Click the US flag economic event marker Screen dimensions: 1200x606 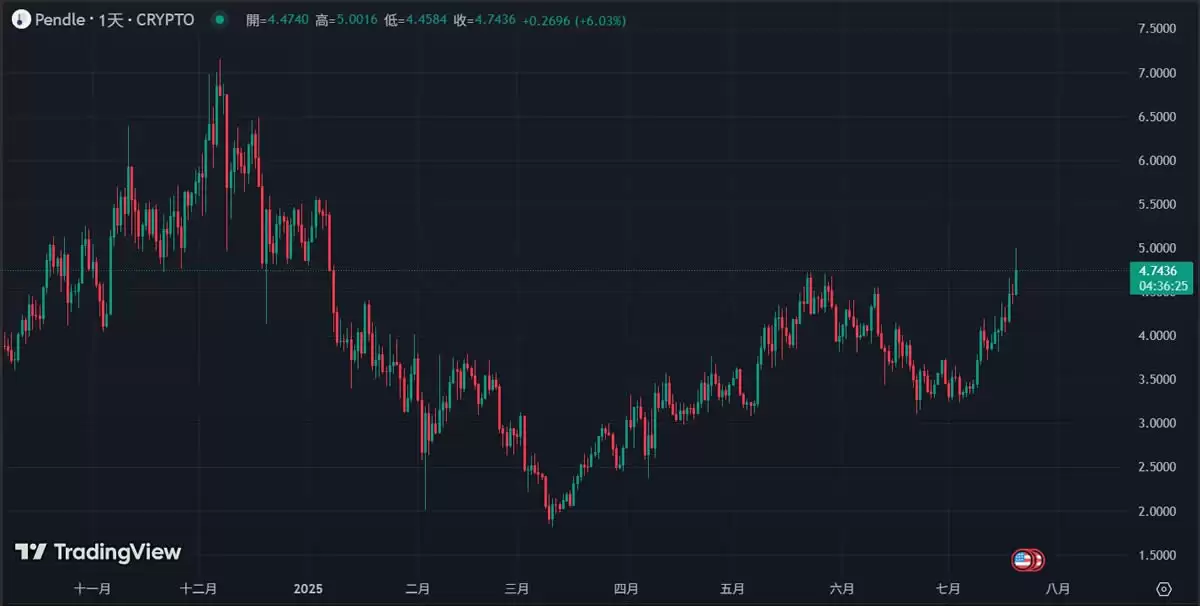(x=1022, y=560)
